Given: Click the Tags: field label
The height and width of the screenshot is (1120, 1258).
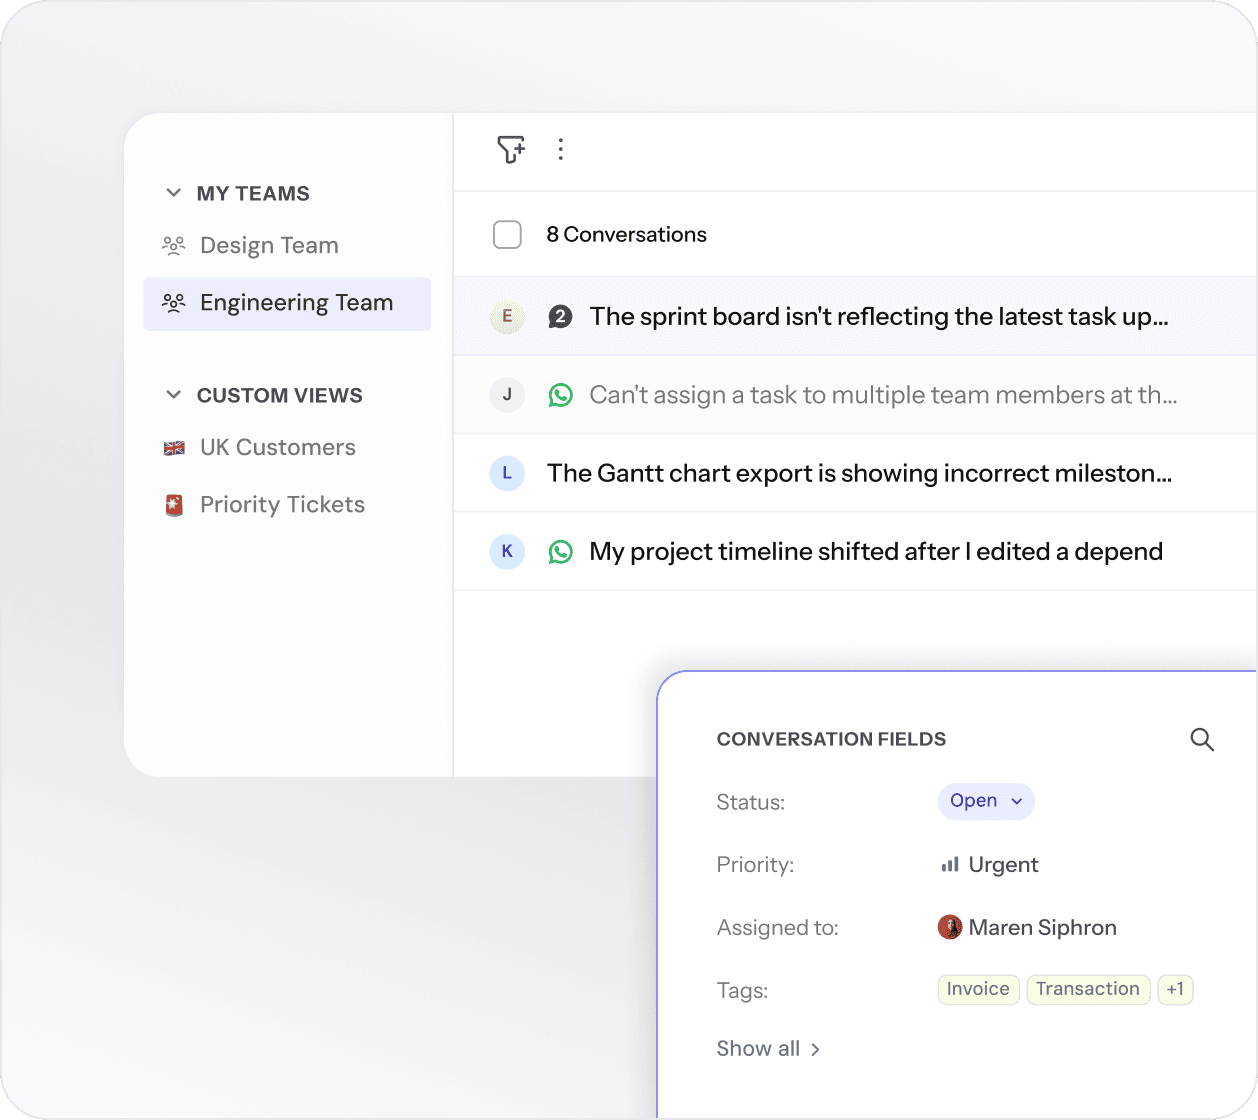Looking at the screenshot, I should (742, 991).
